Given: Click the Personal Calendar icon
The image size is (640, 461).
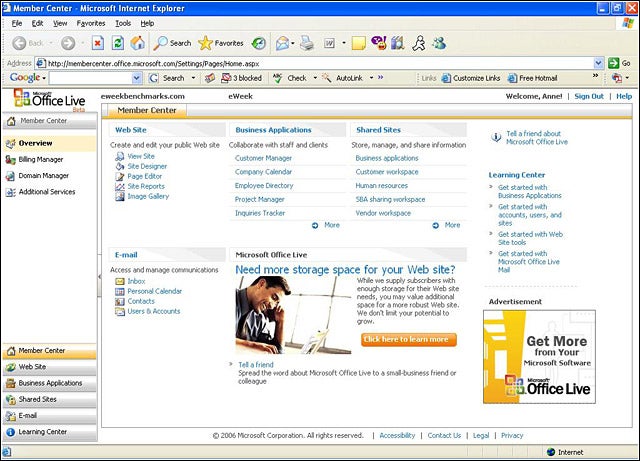Looking at the screenshot, I should 120,292.
